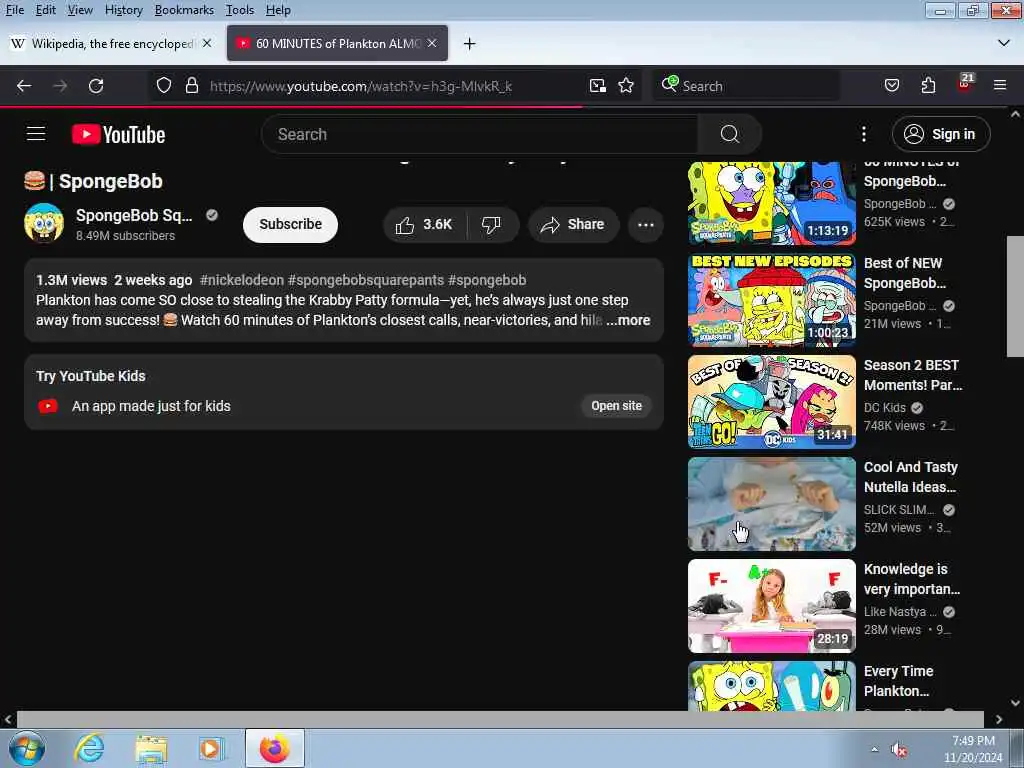Open the History menu
This screenshot has width=1024, height=768.
123,10
